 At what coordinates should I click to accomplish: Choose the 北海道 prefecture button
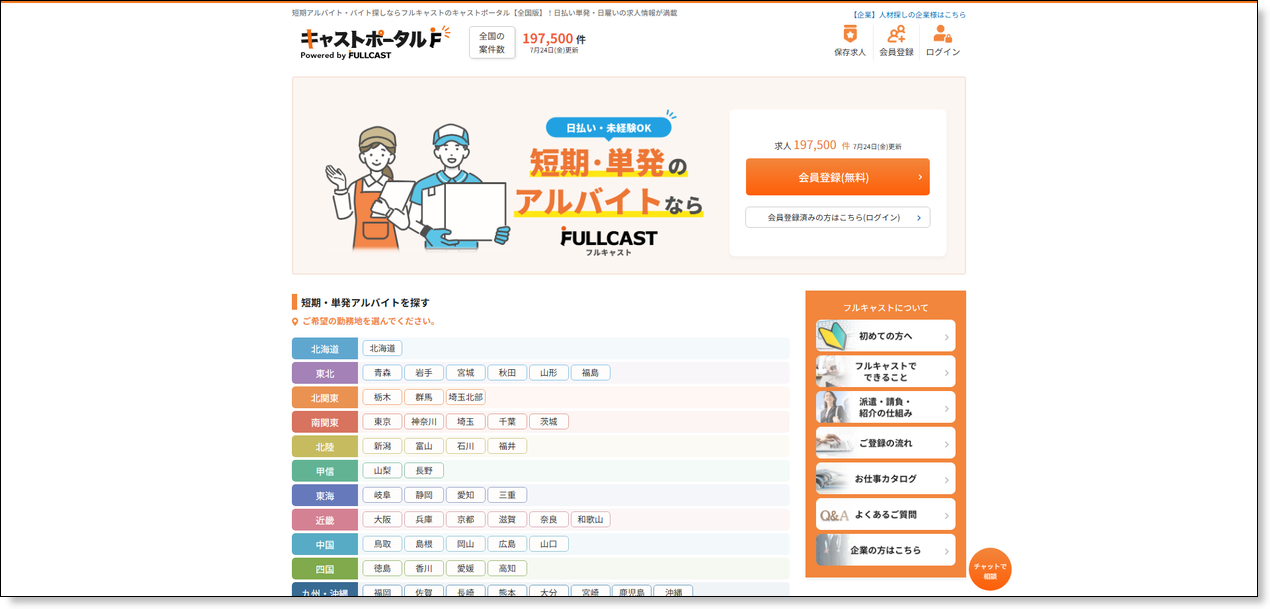pos(382,348)
